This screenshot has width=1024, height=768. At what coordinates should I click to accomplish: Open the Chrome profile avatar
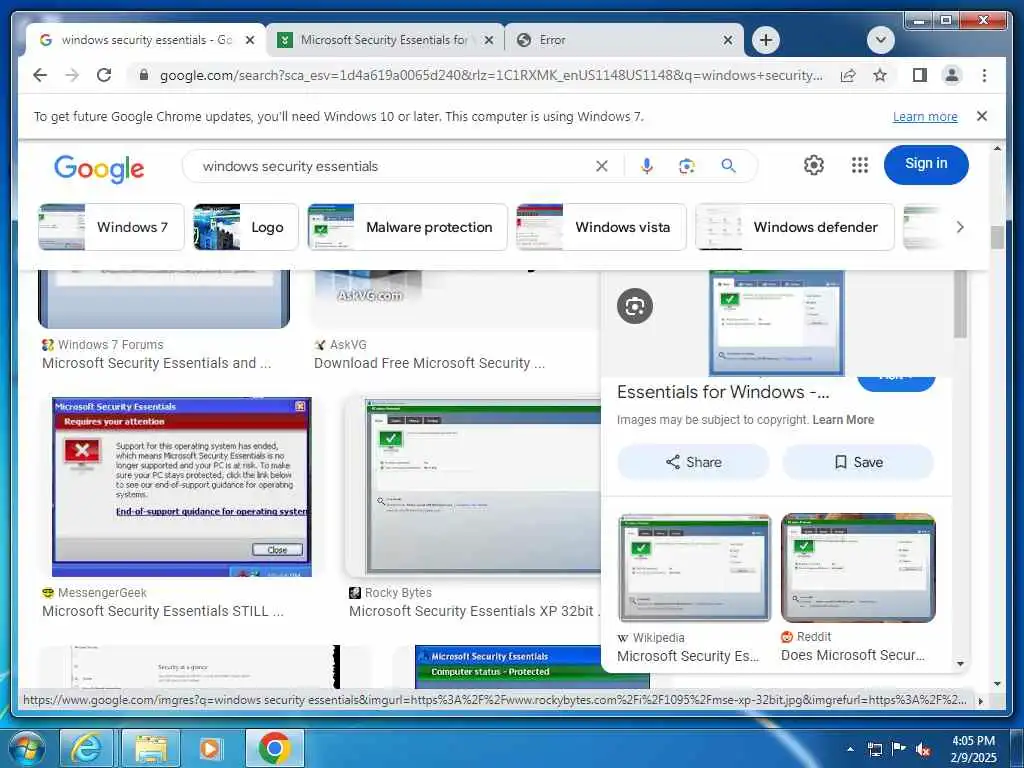pos(952,75)
